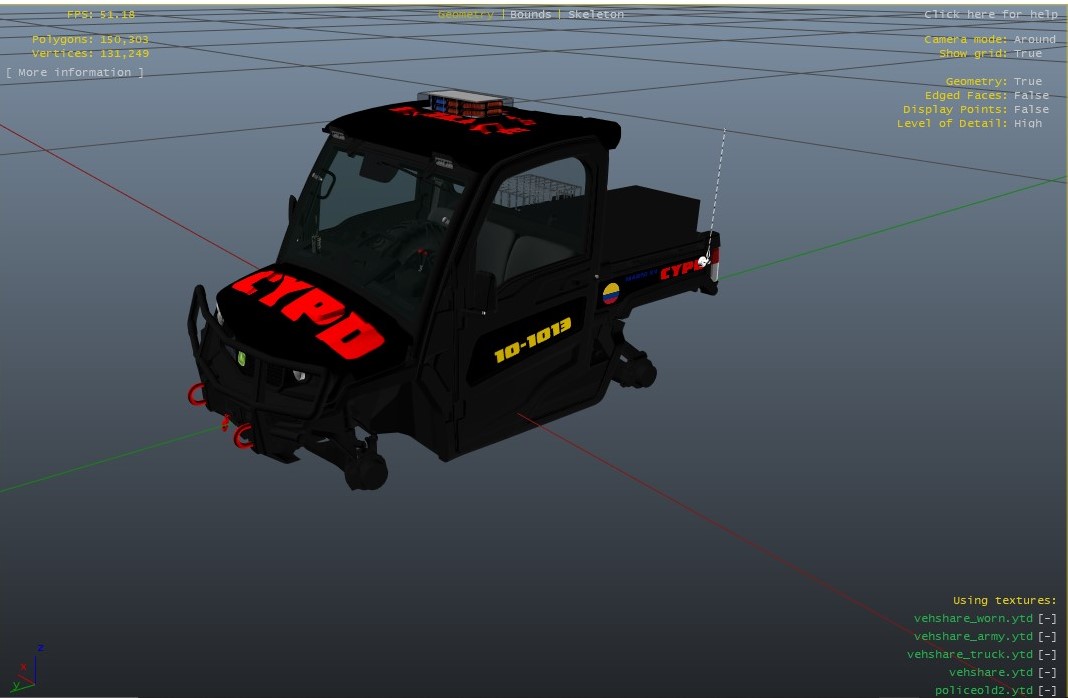Change the Level of Detail High setting

[x=1027, y=124]
